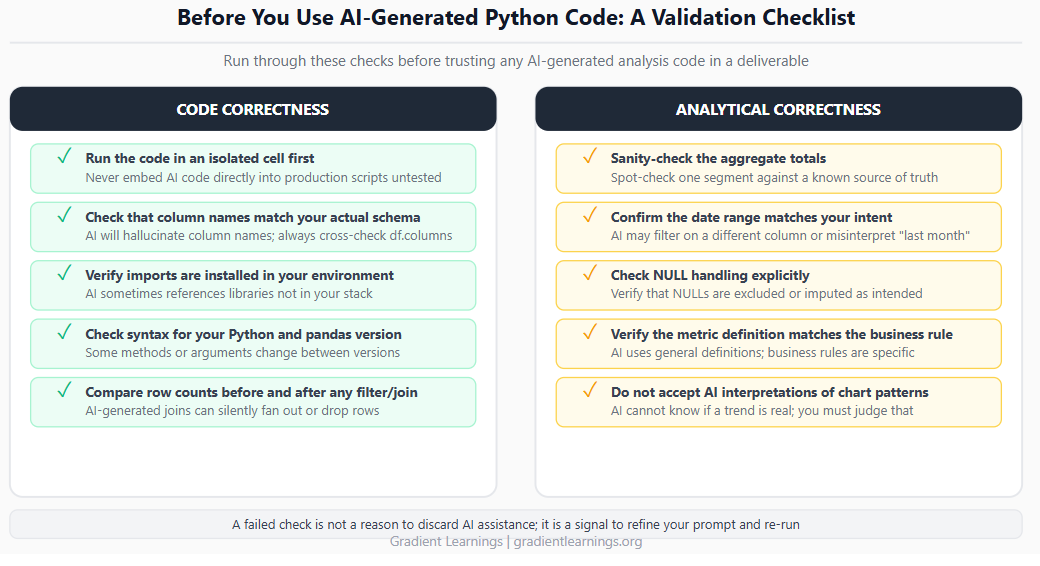Click the orange tick for 'Verify the metric definition'
The height and width of the screenshot is (566, 1040).
click(590, 332)
